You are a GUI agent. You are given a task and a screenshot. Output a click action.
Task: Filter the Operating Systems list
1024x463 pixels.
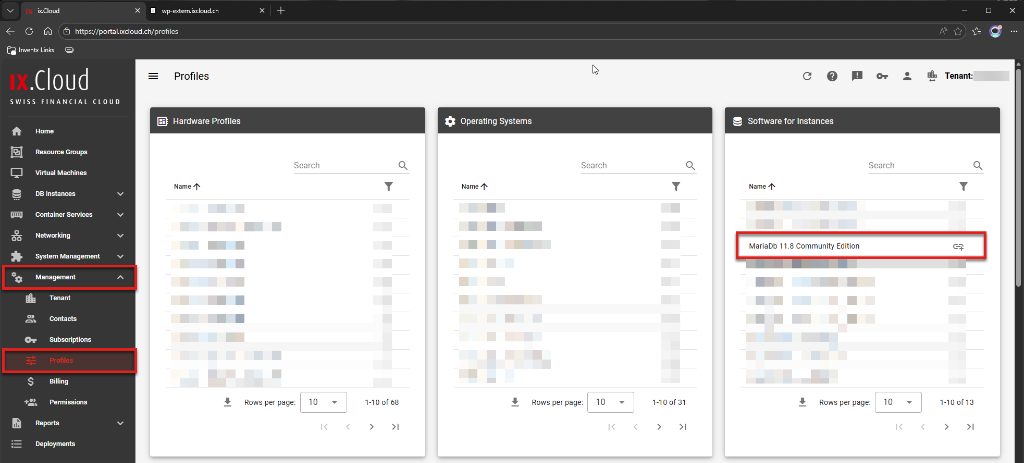pos(676,187)
